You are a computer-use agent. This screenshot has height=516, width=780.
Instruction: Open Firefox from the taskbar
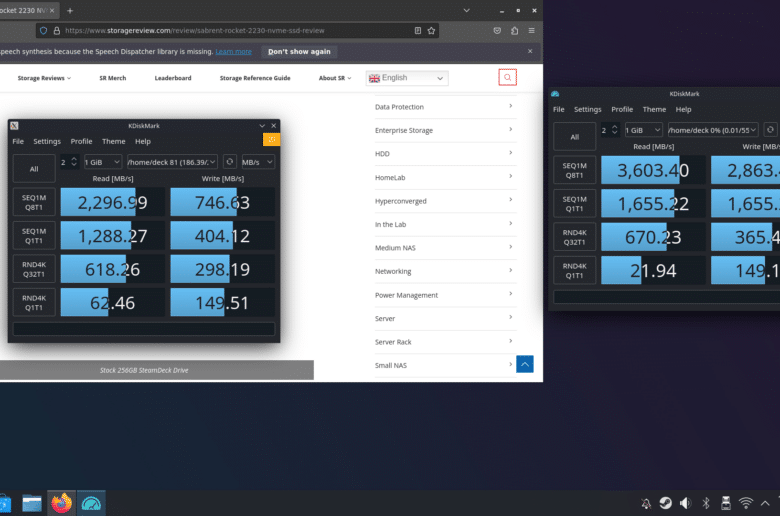tap(61, 503)
